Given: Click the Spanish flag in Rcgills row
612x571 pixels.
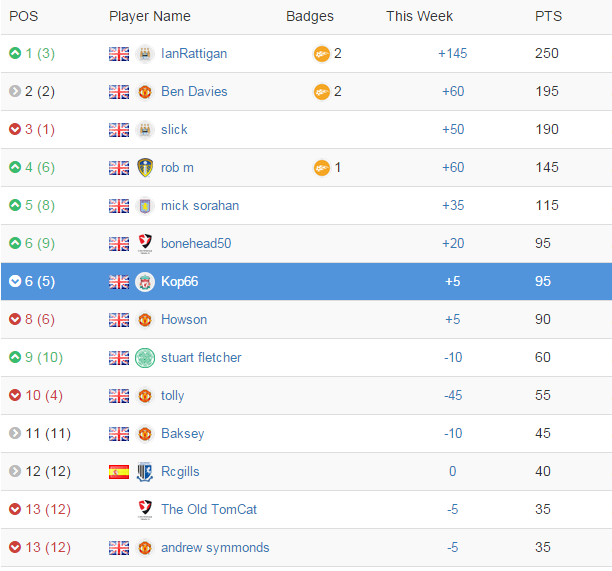Looking at the screenshot, I should [119, 472].
